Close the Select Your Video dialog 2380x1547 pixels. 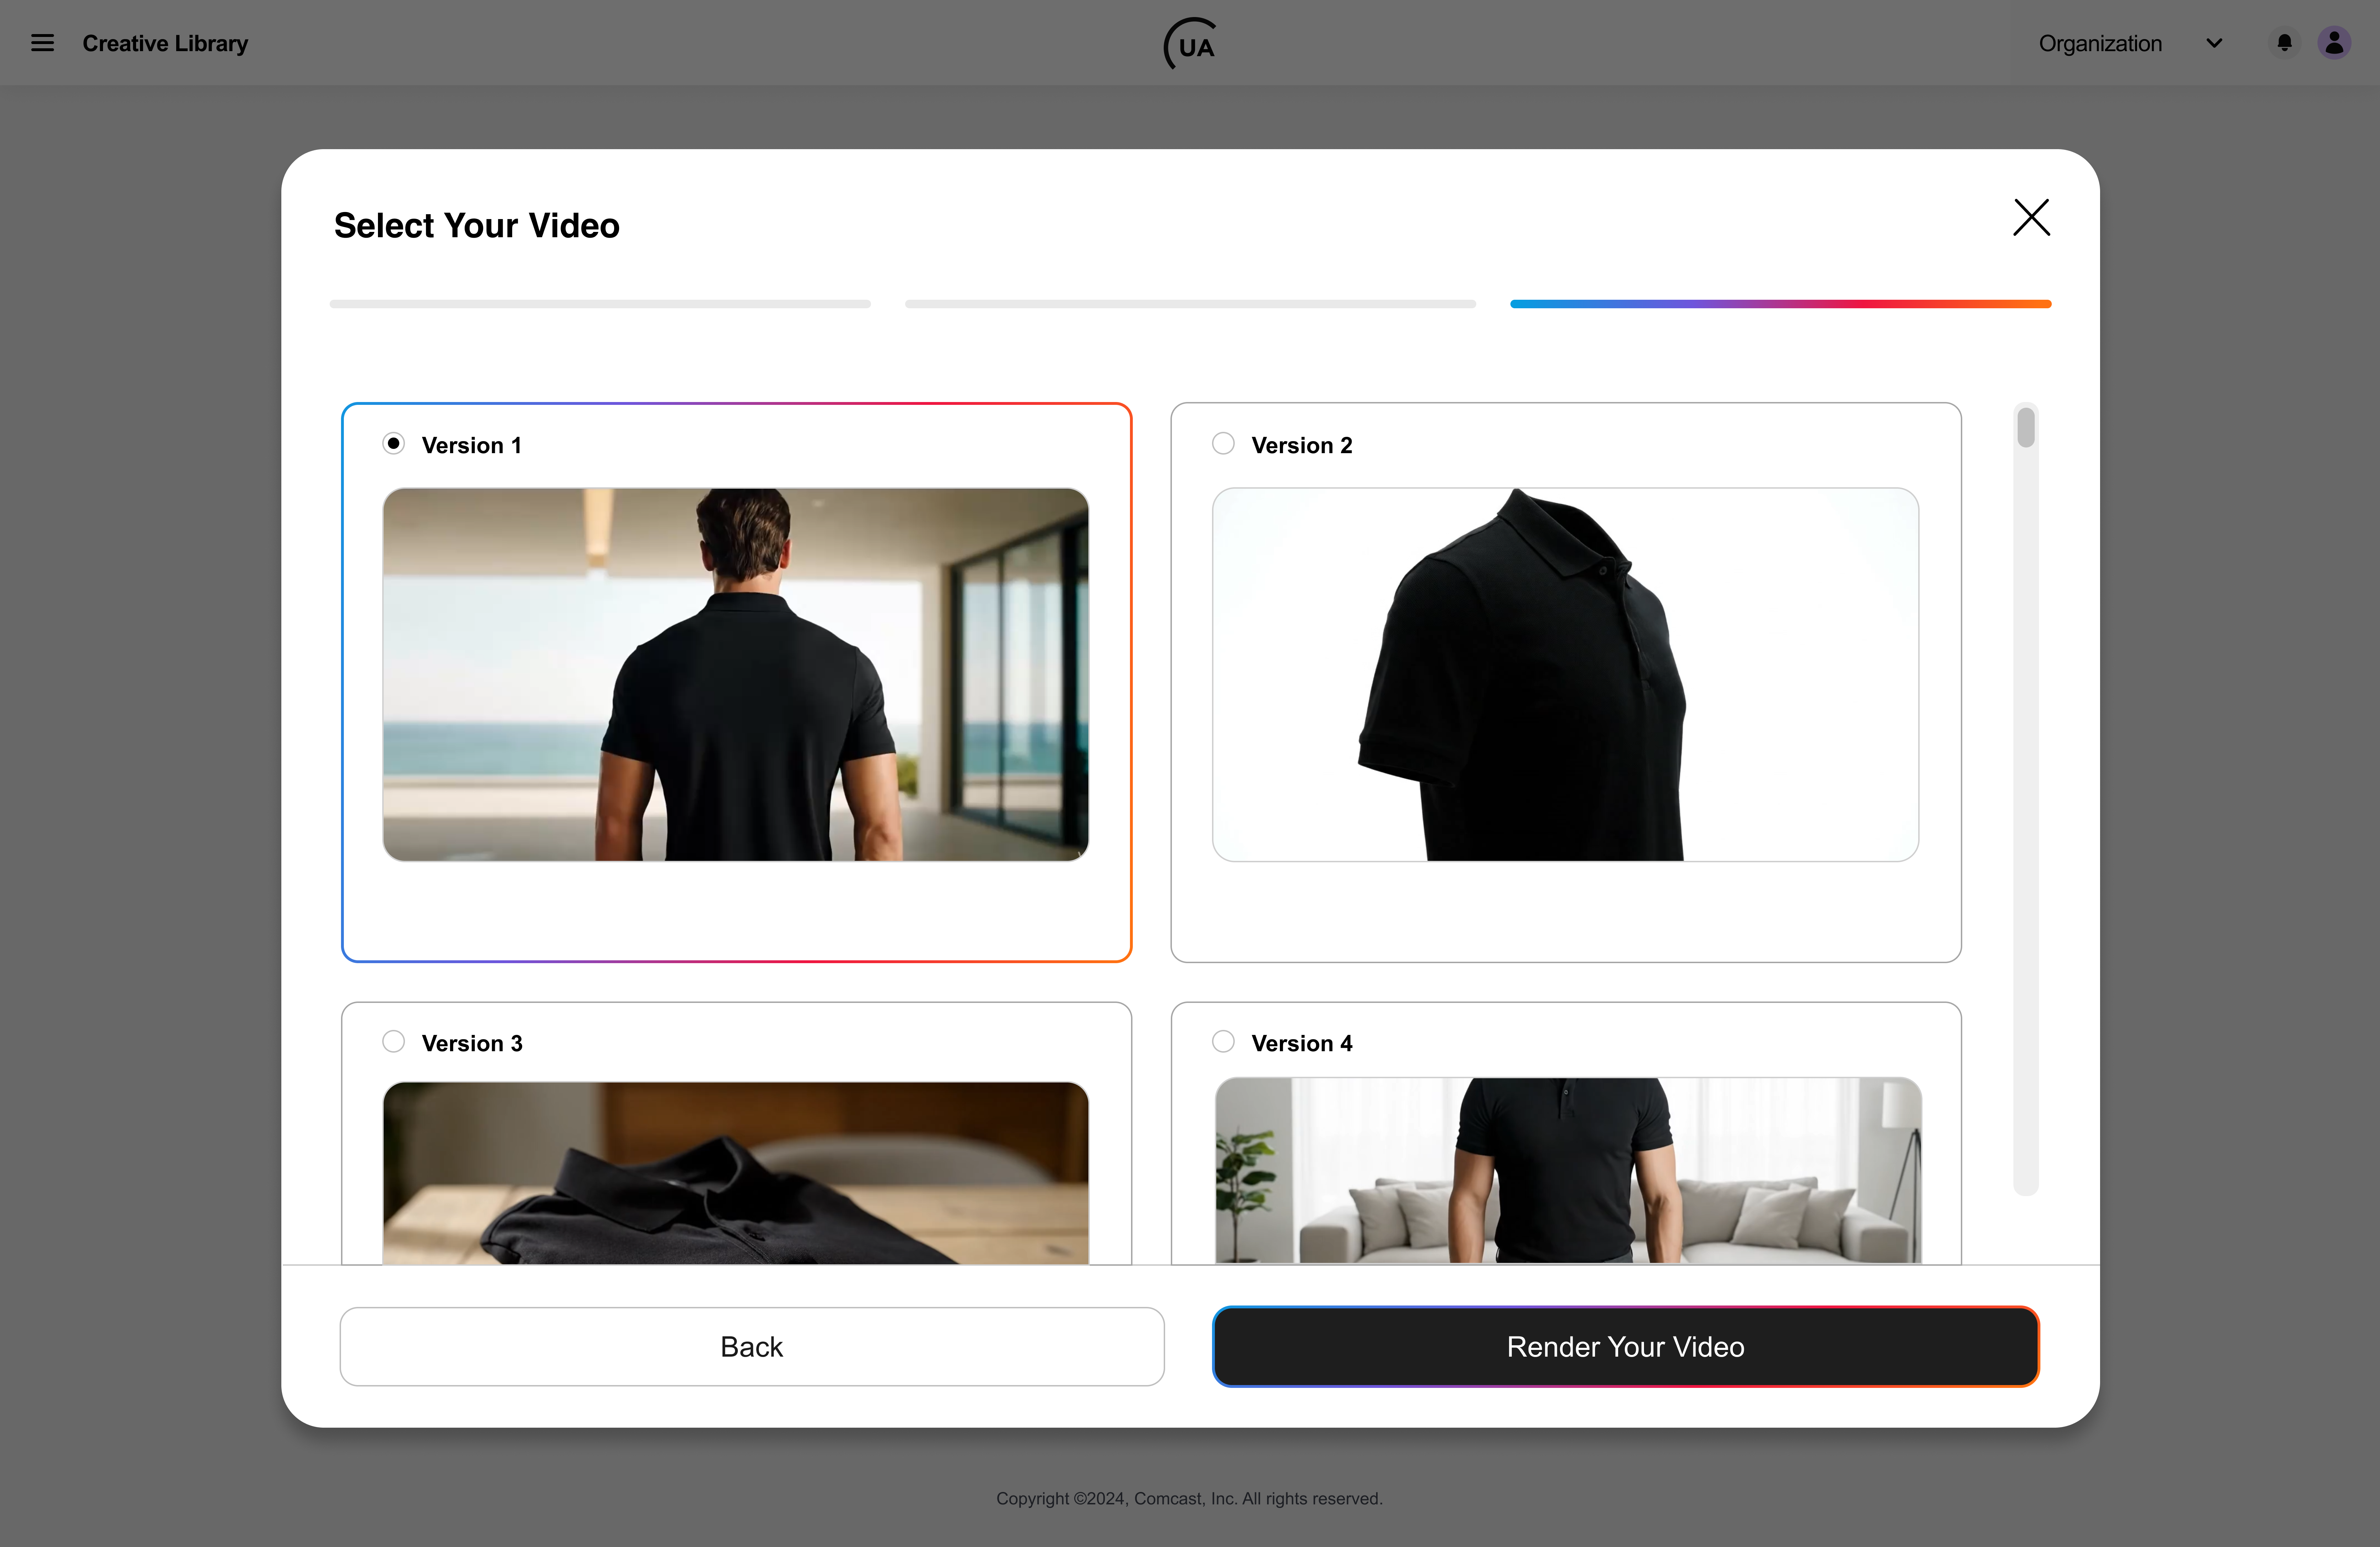coord(2031,217)
